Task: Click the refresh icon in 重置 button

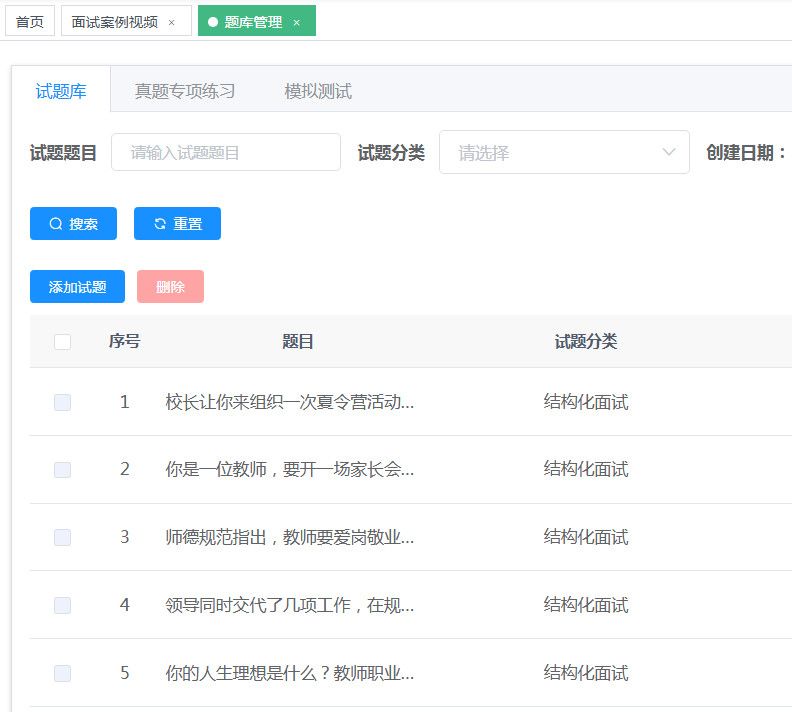Action: [160, 224]
